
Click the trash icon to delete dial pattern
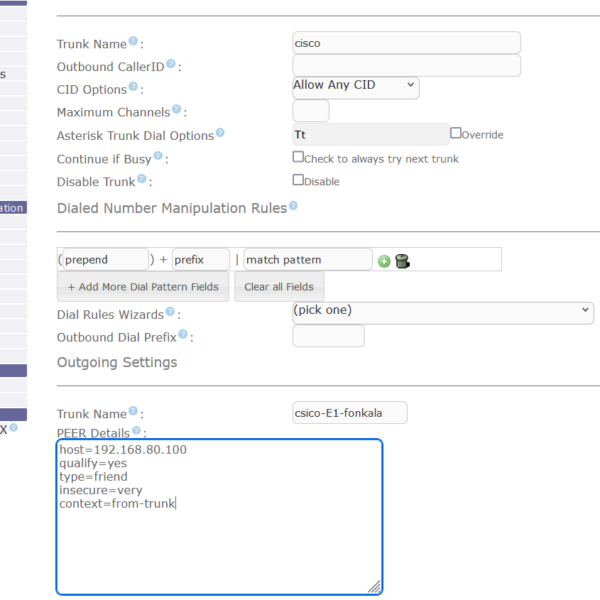coord(402,261)
